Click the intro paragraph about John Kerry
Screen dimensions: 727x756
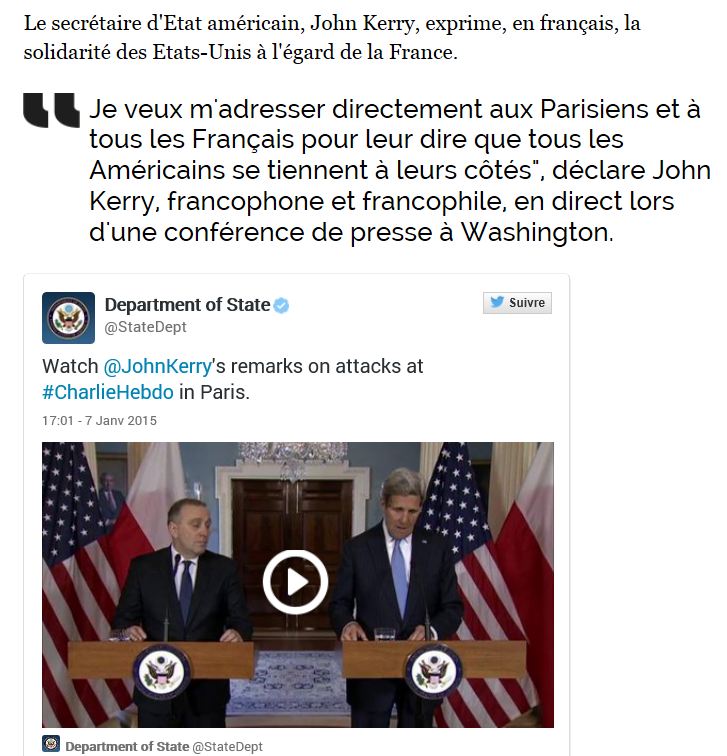(332, 38)
